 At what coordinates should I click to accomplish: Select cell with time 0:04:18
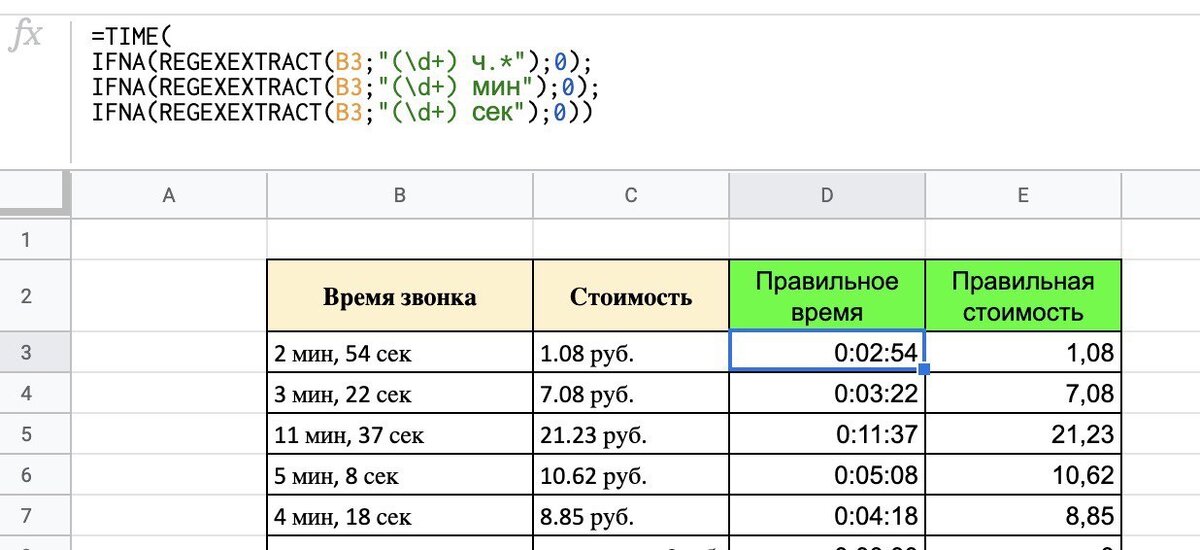[827, 516]
